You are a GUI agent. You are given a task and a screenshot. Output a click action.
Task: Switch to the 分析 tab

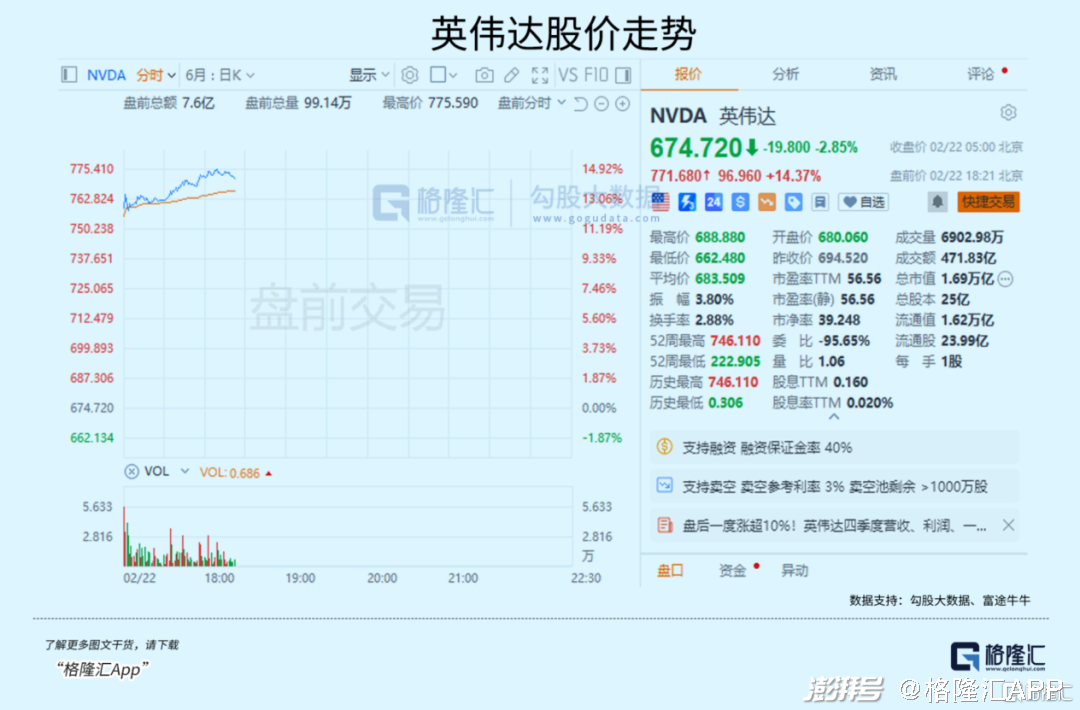(785, 74)
